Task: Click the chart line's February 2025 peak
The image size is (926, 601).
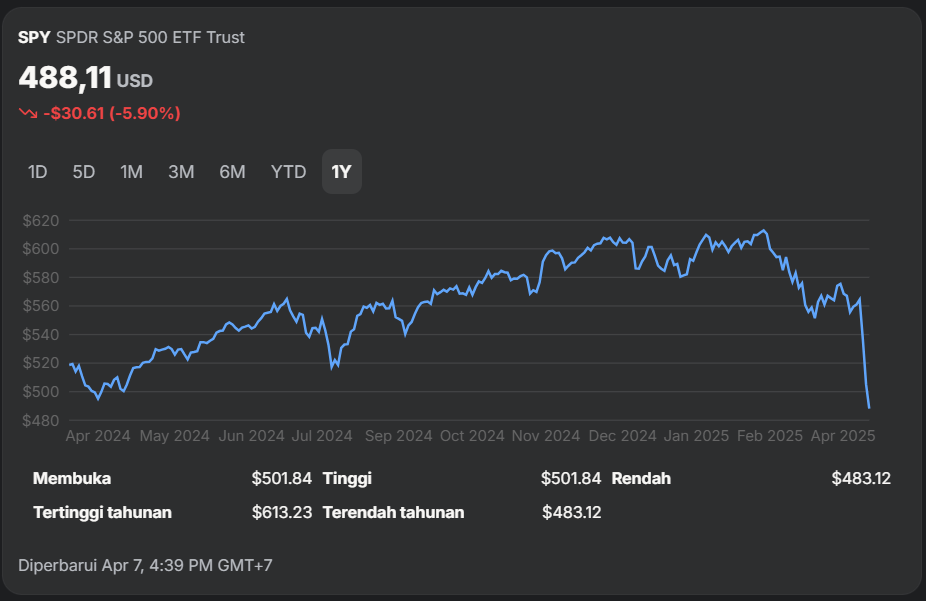Action: 764,230
